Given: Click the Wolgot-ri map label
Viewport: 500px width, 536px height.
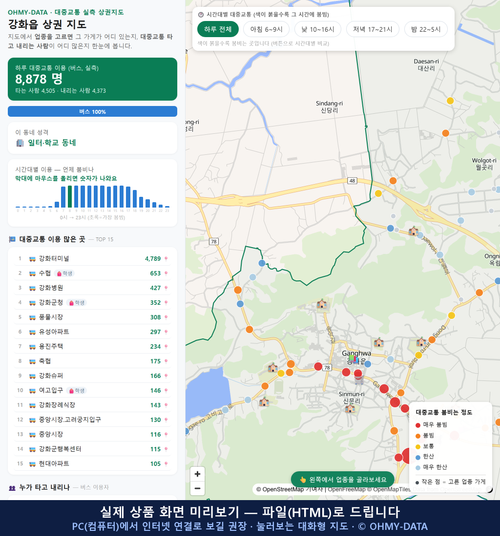Looking at the screenshot, I should (484, 163).
